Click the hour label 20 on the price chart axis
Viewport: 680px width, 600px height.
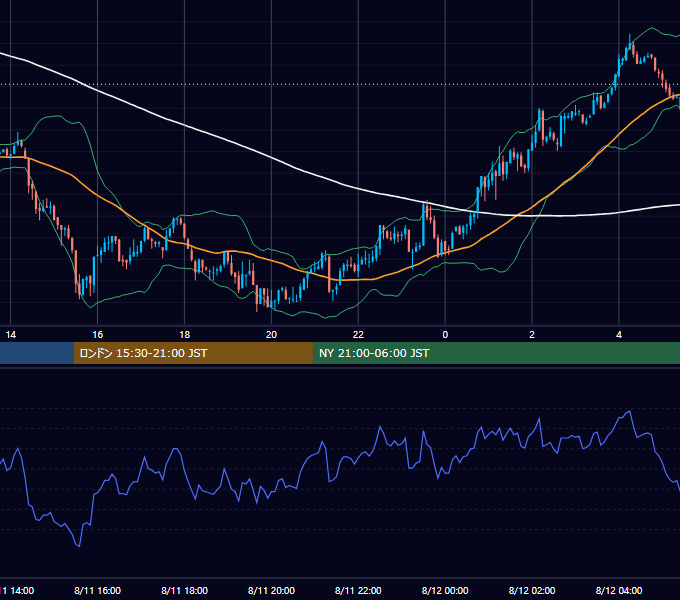click(271, 335)
